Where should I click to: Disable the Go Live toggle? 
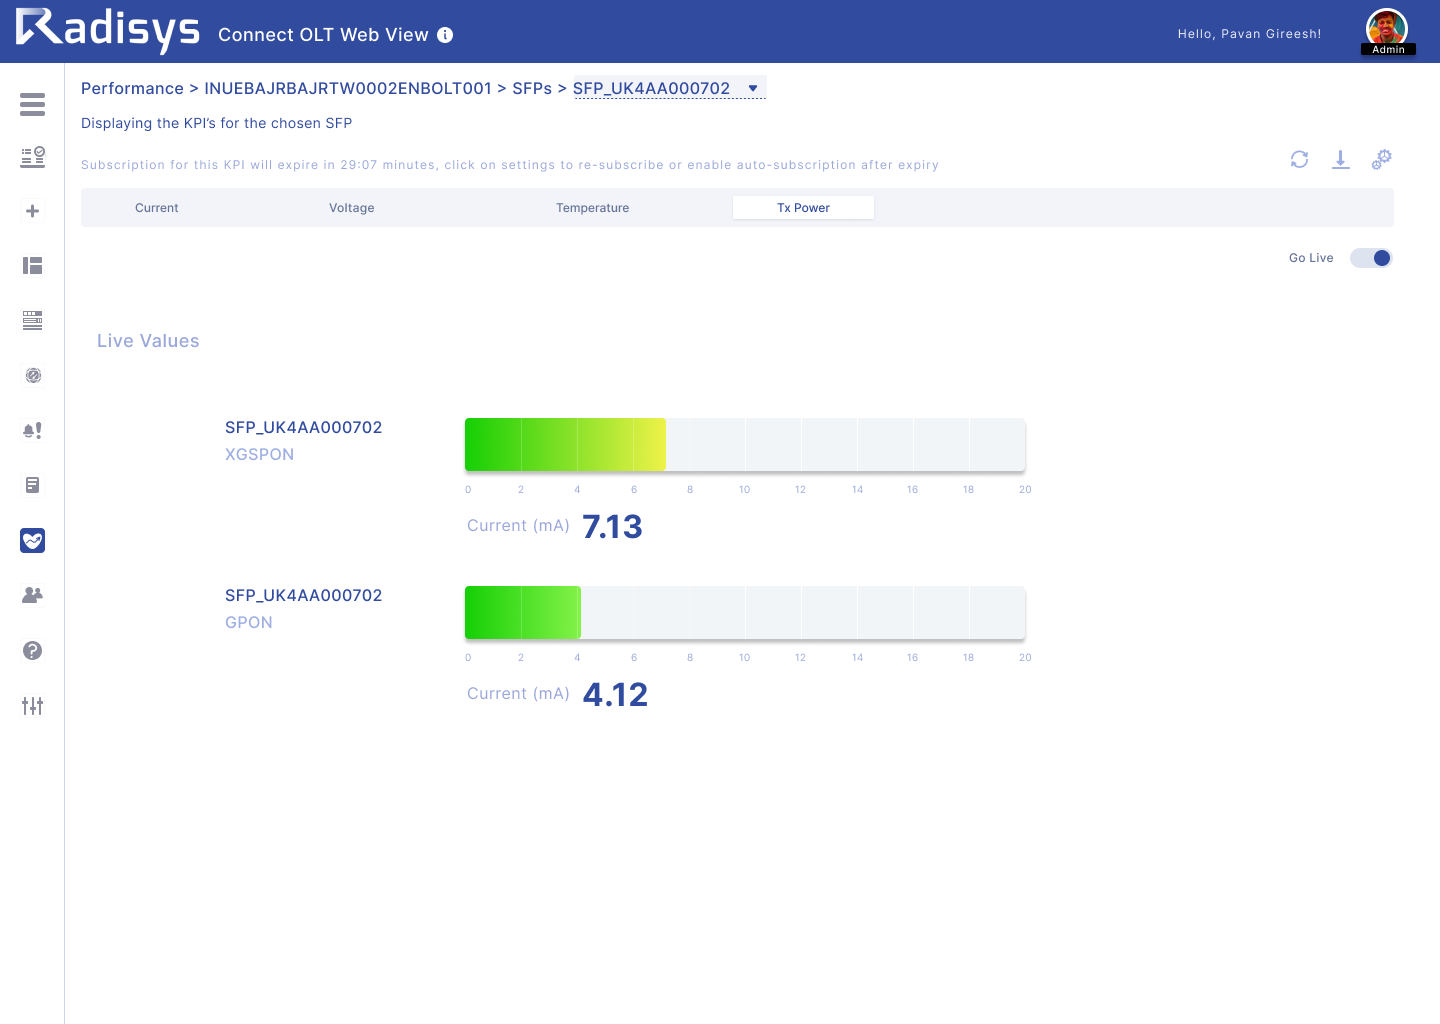[1370, 258]
